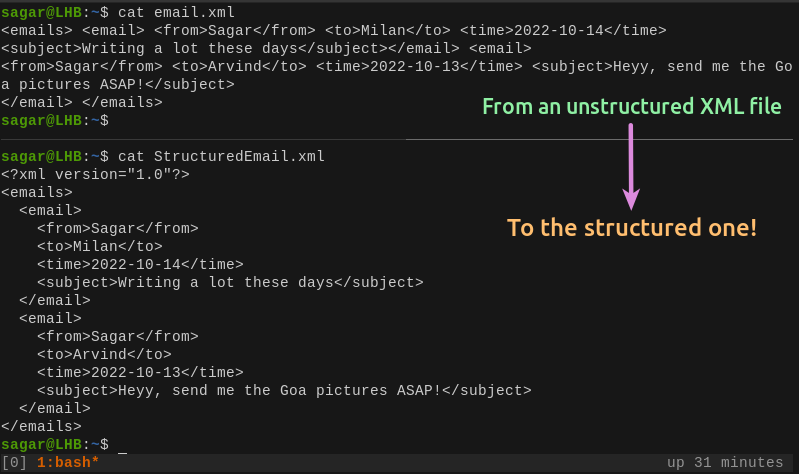
Task: Click the unindented opening <emails> tag on its own line
Action: (x=37, y=193)
